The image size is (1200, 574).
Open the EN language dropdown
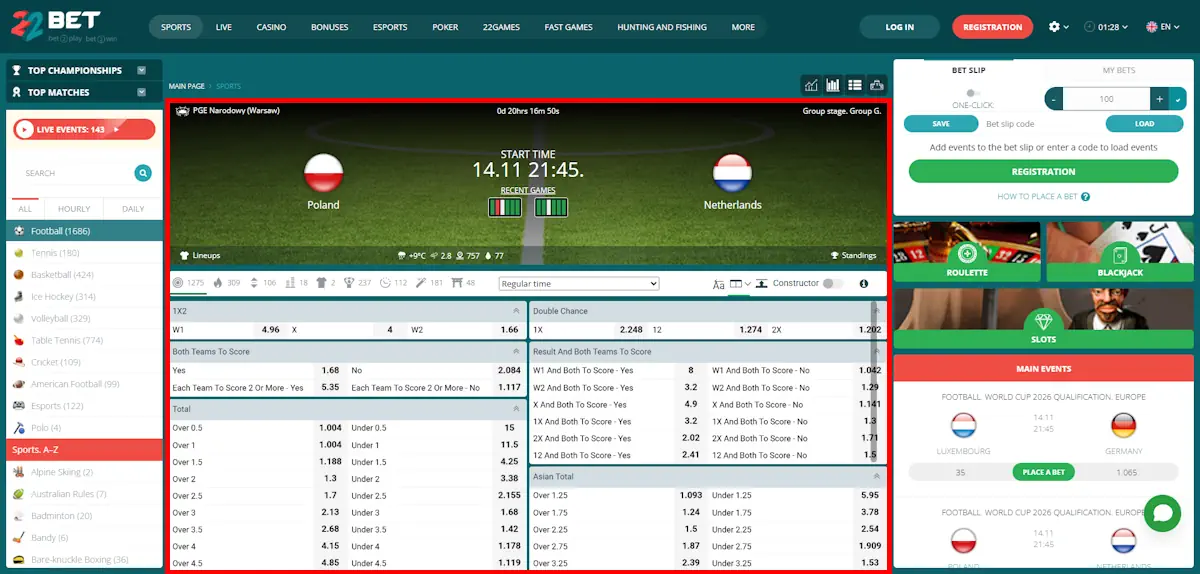pos(1164,27)
